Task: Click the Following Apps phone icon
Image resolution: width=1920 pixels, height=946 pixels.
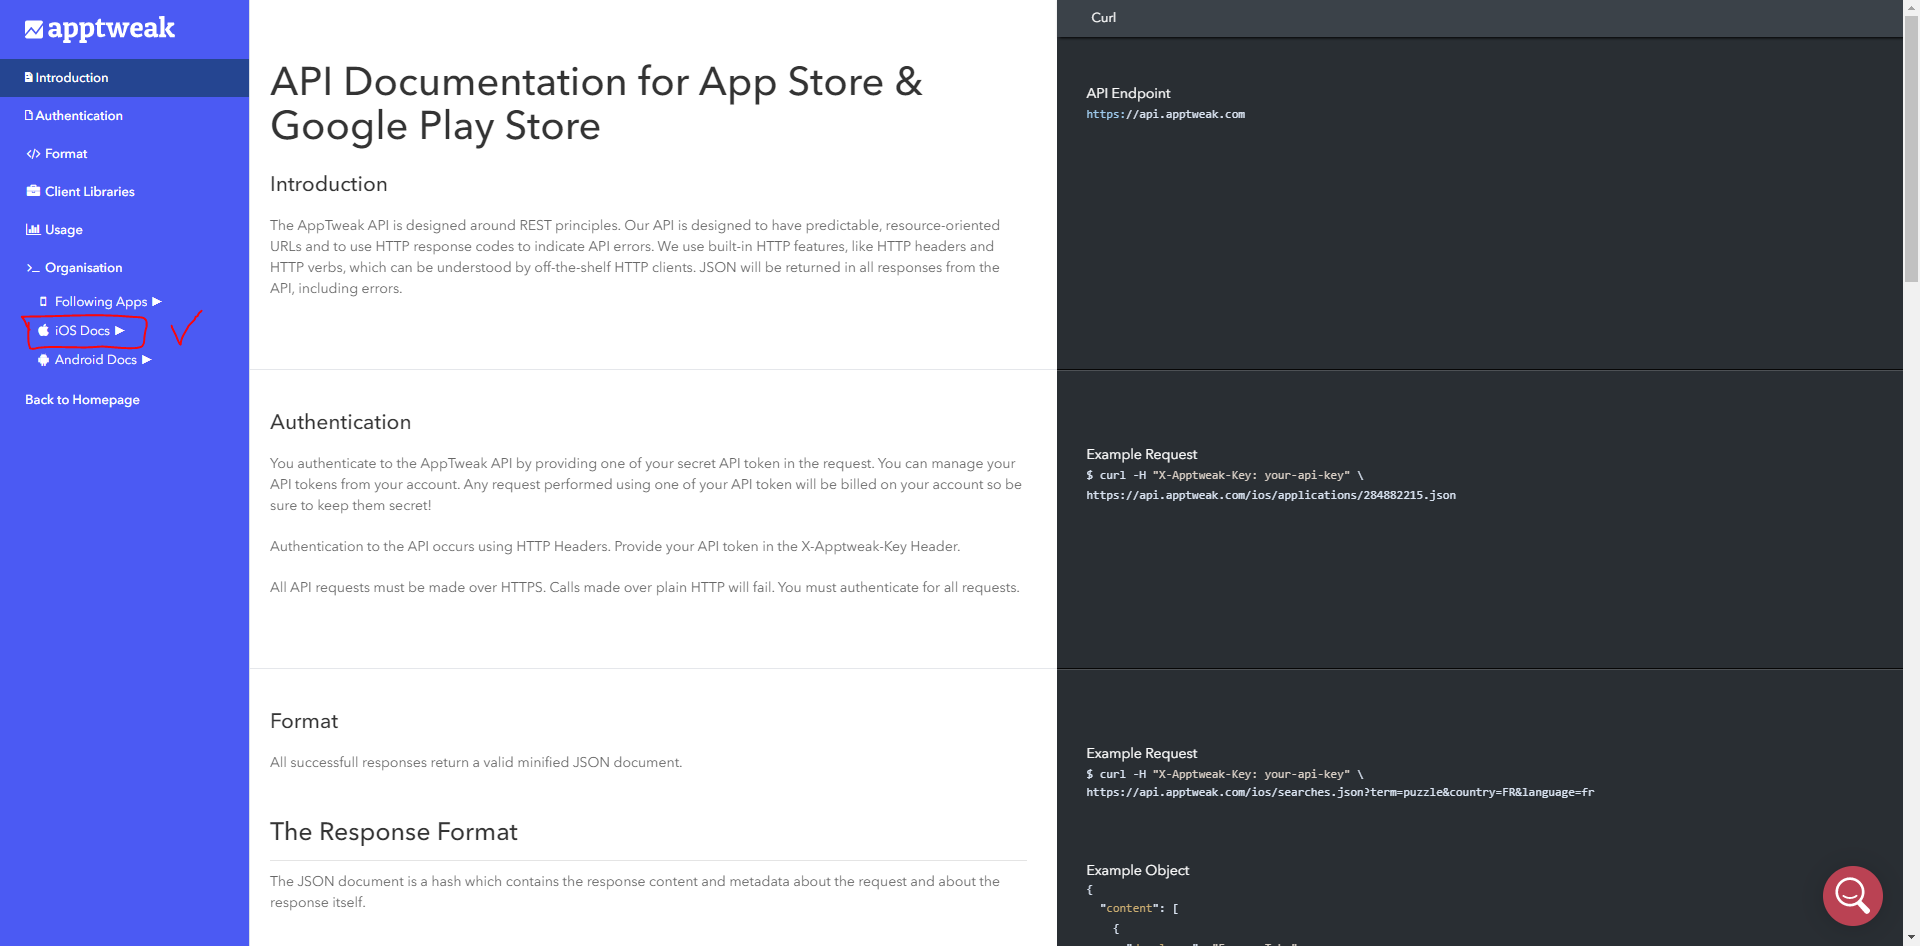Action: point(43,301)
